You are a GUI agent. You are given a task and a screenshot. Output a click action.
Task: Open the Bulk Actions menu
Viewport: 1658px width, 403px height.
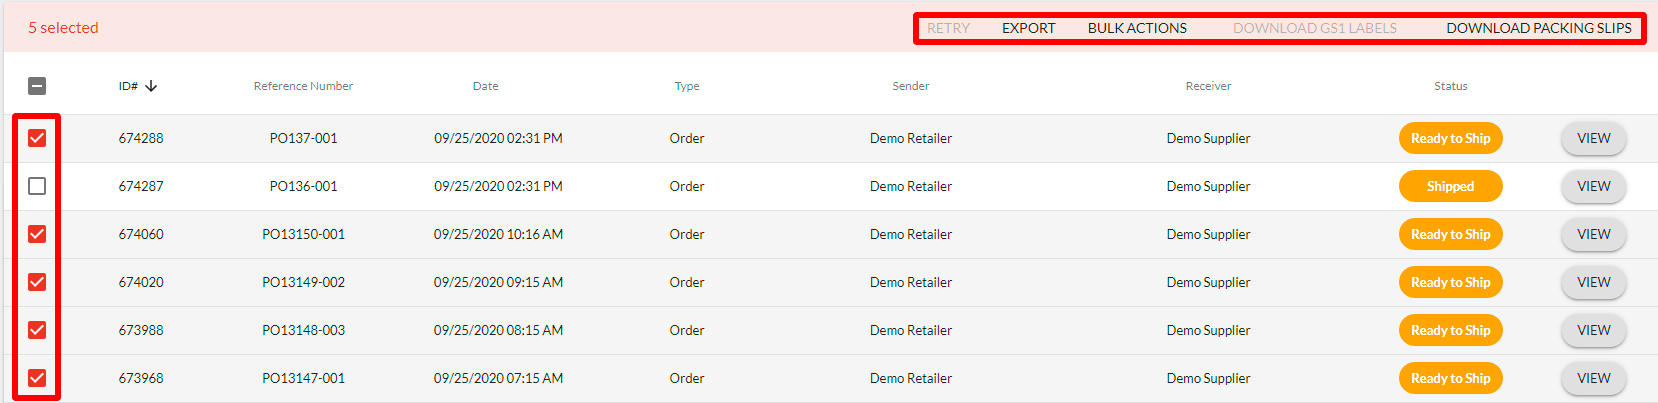coord(1137,28)
